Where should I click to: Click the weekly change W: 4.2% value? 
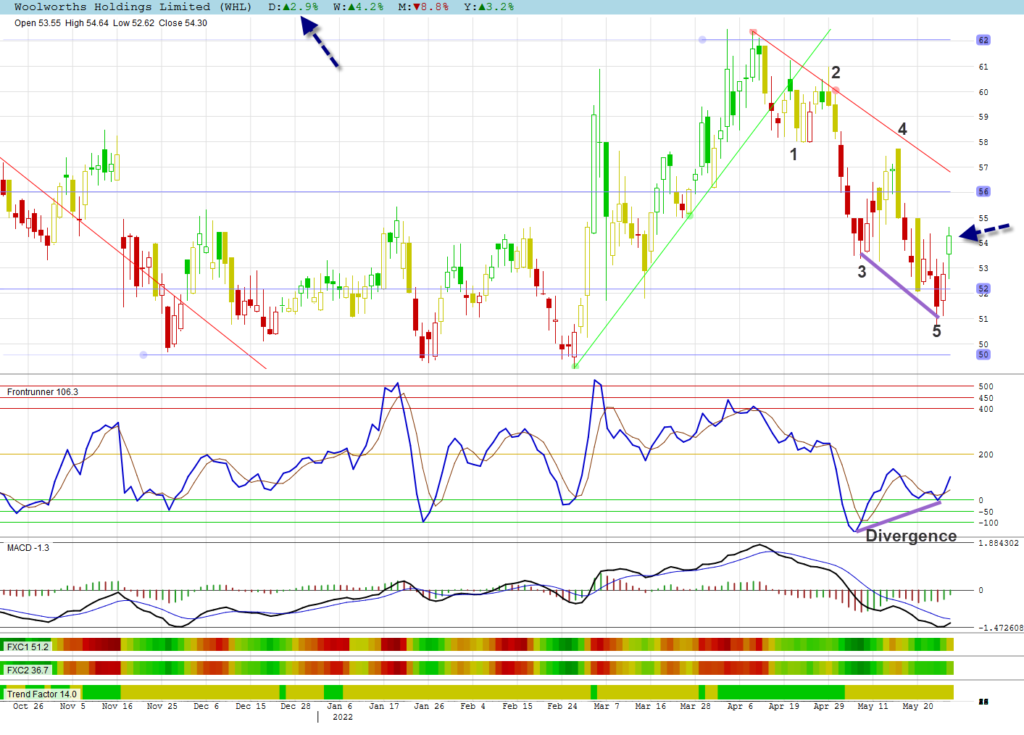pyautogui.click(x=358, y=7)
